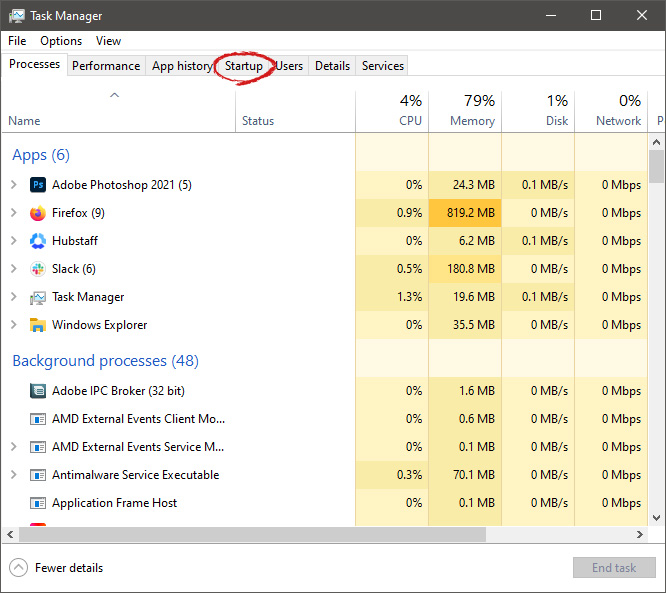Expand the Slack process group
Image resolution: width=666 pixels, height=593 pixels.
tap(14, 268)
